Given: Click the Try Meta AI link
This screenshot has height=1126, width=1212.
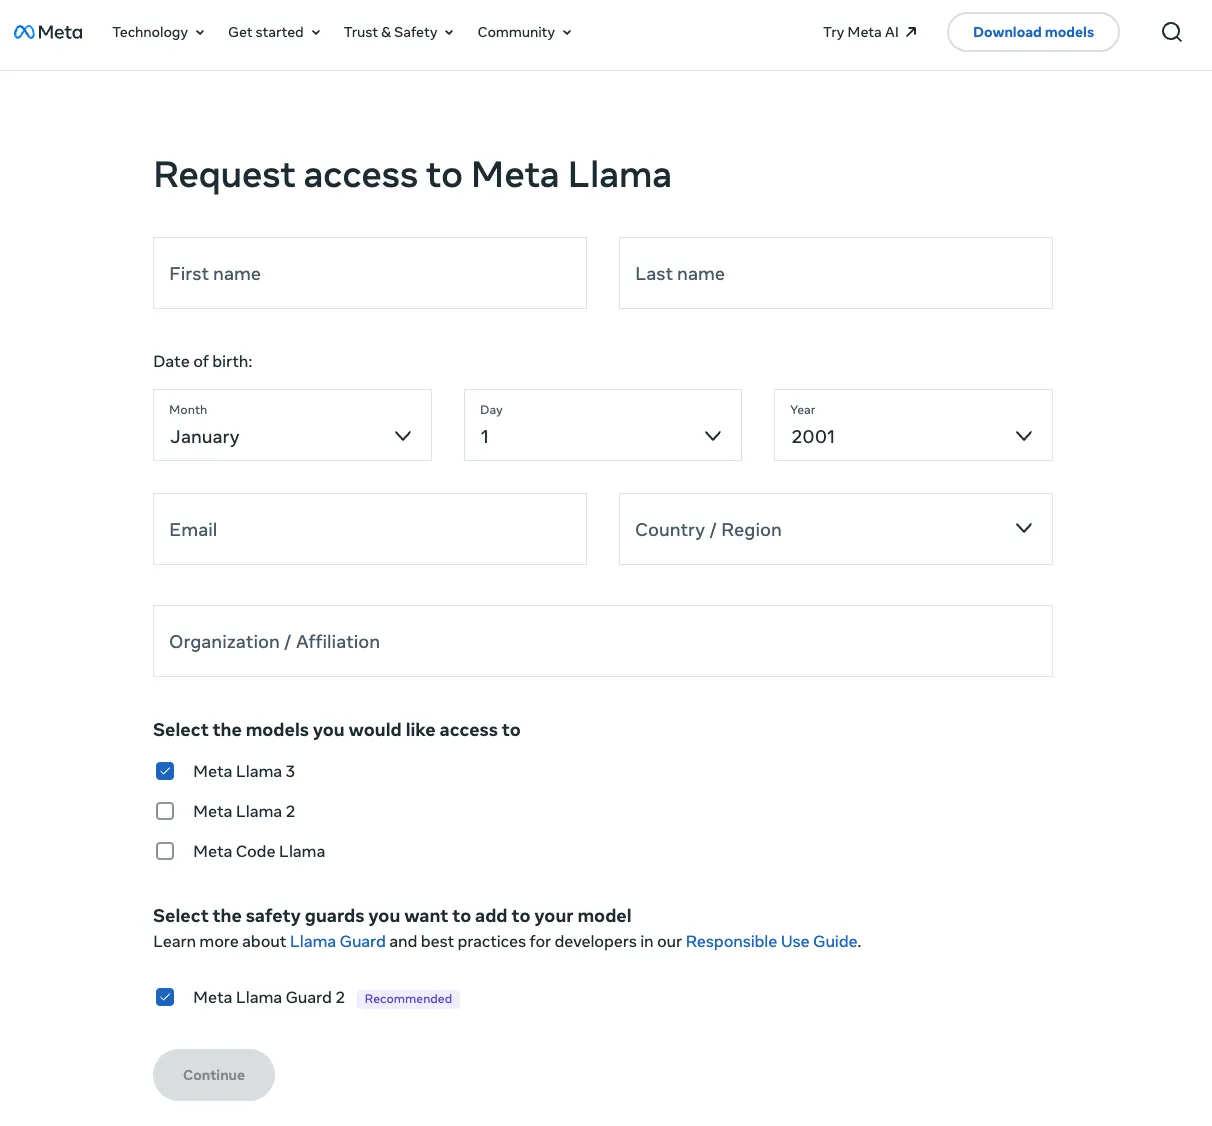Looking at the screenshot, I should [870, 32].
